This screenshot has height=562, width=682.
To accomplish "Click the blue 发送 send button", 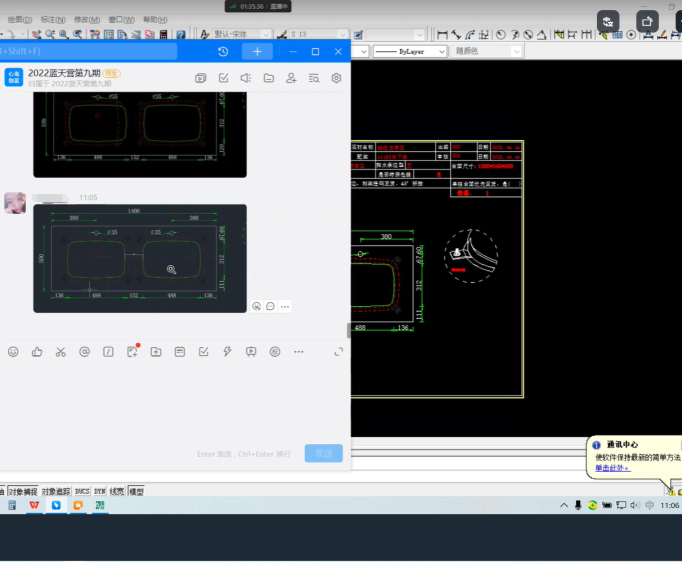I will (x=323, y=453).
